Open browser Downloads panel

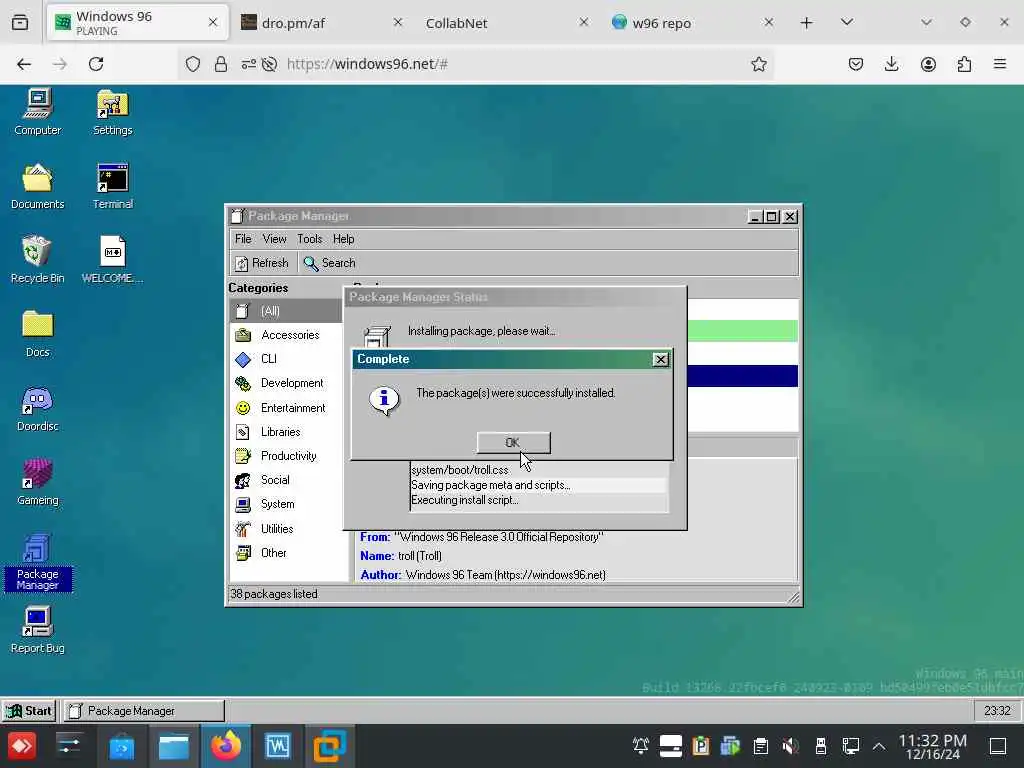pyautogui.click(x=891, y=64)
